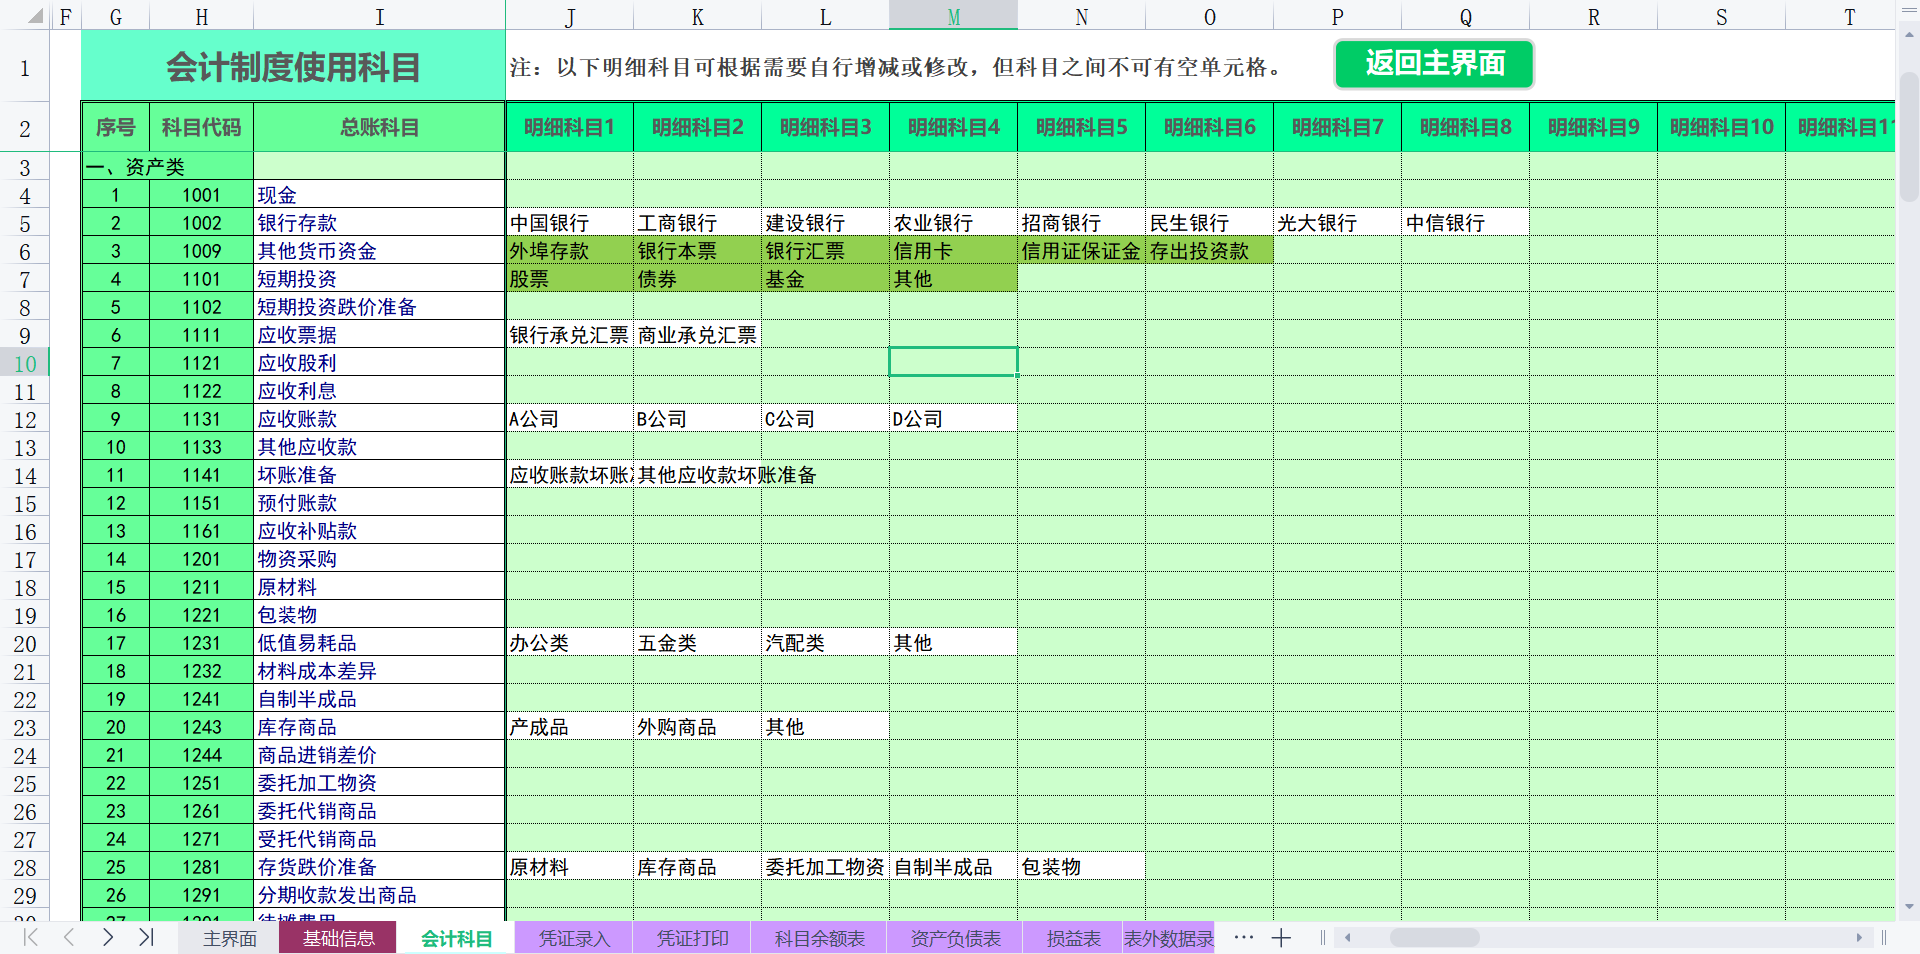Click the previous sheet arrow icon
1920x954 pixels.
[68, 938]
